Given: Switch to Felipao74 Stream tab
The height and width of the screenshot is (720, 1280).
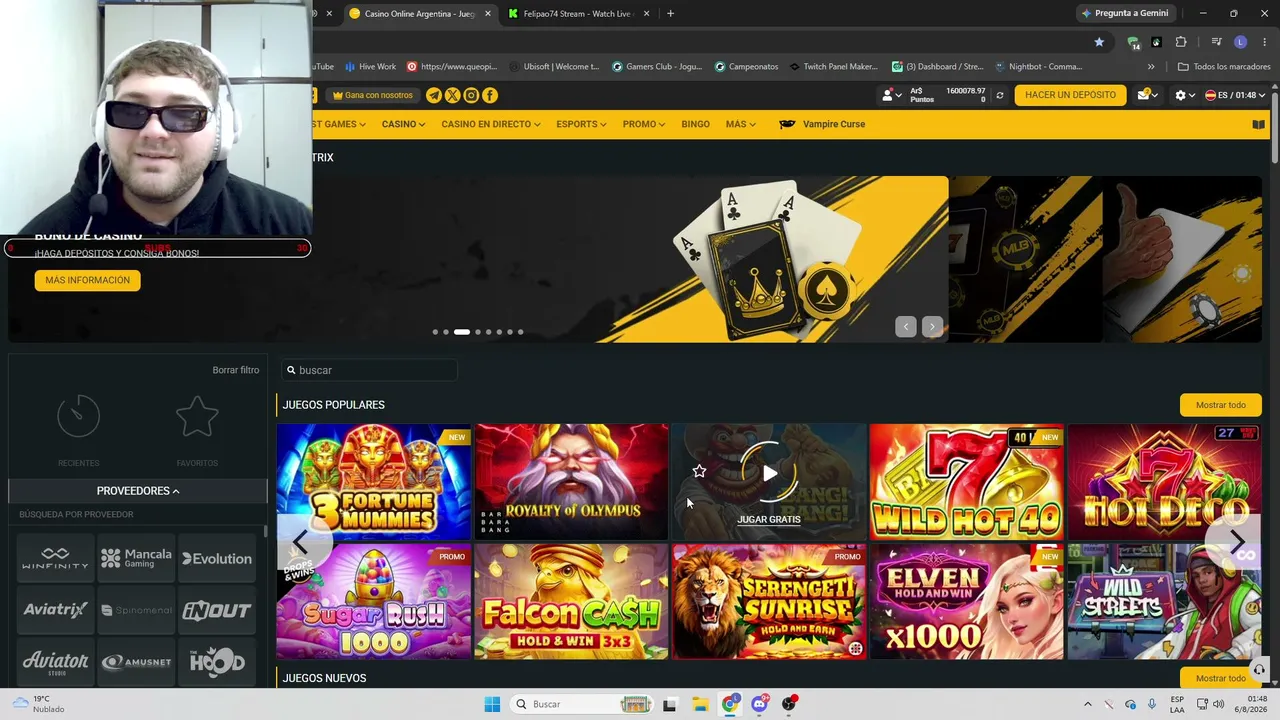Looking at the screenshot, I should (578, 14).
